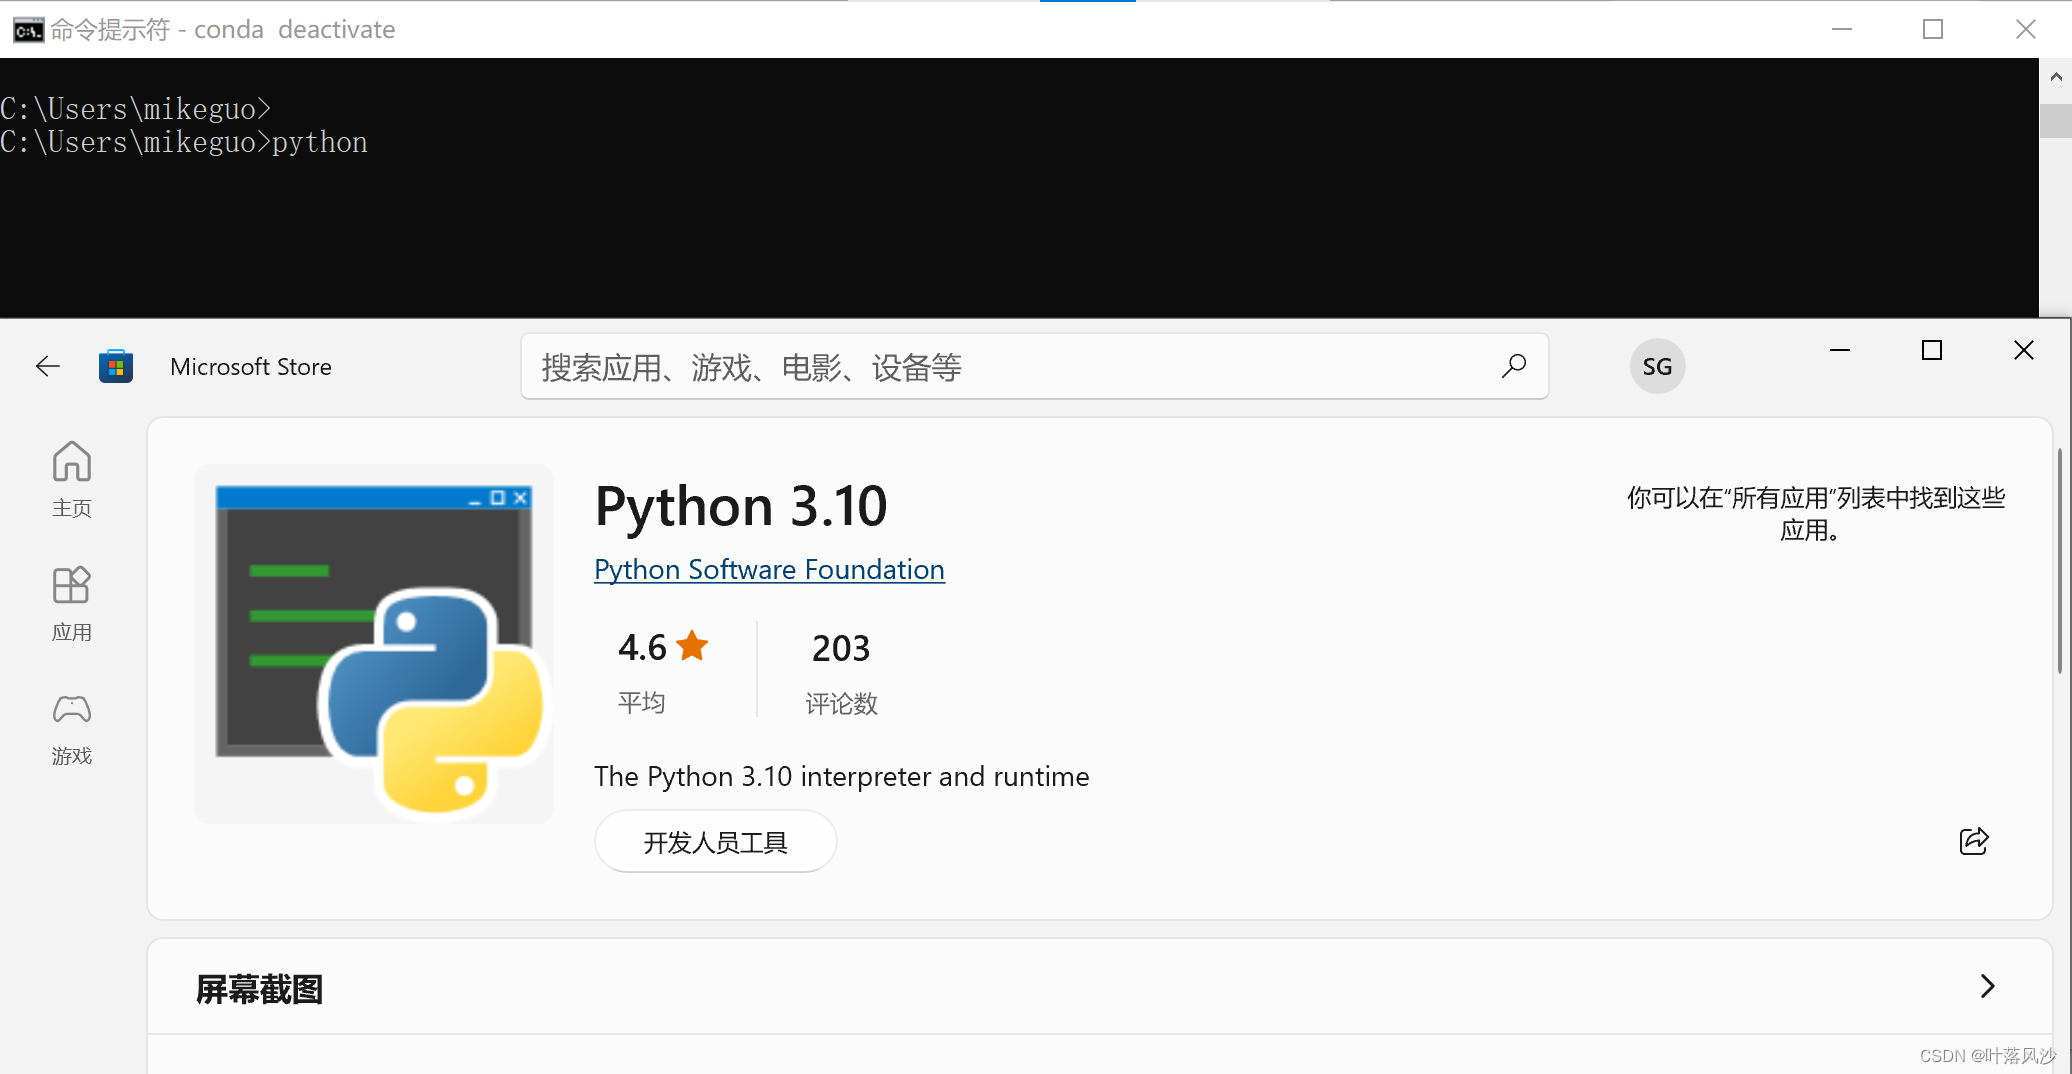Open Python Software Foundation publisher link

click(769, 569)
